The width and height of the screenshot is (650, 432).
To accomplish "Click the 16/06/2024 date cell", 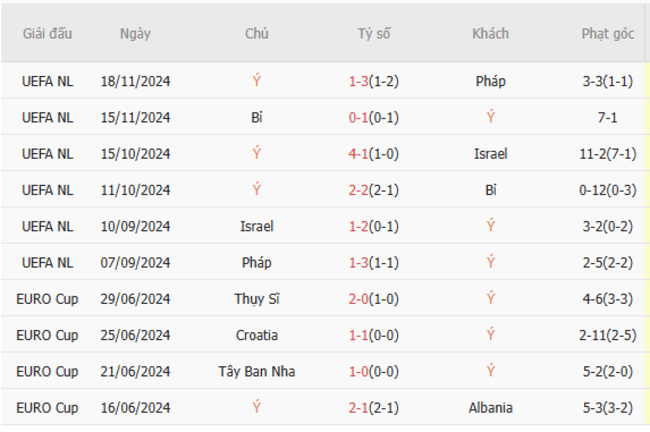I will (135, 407).
